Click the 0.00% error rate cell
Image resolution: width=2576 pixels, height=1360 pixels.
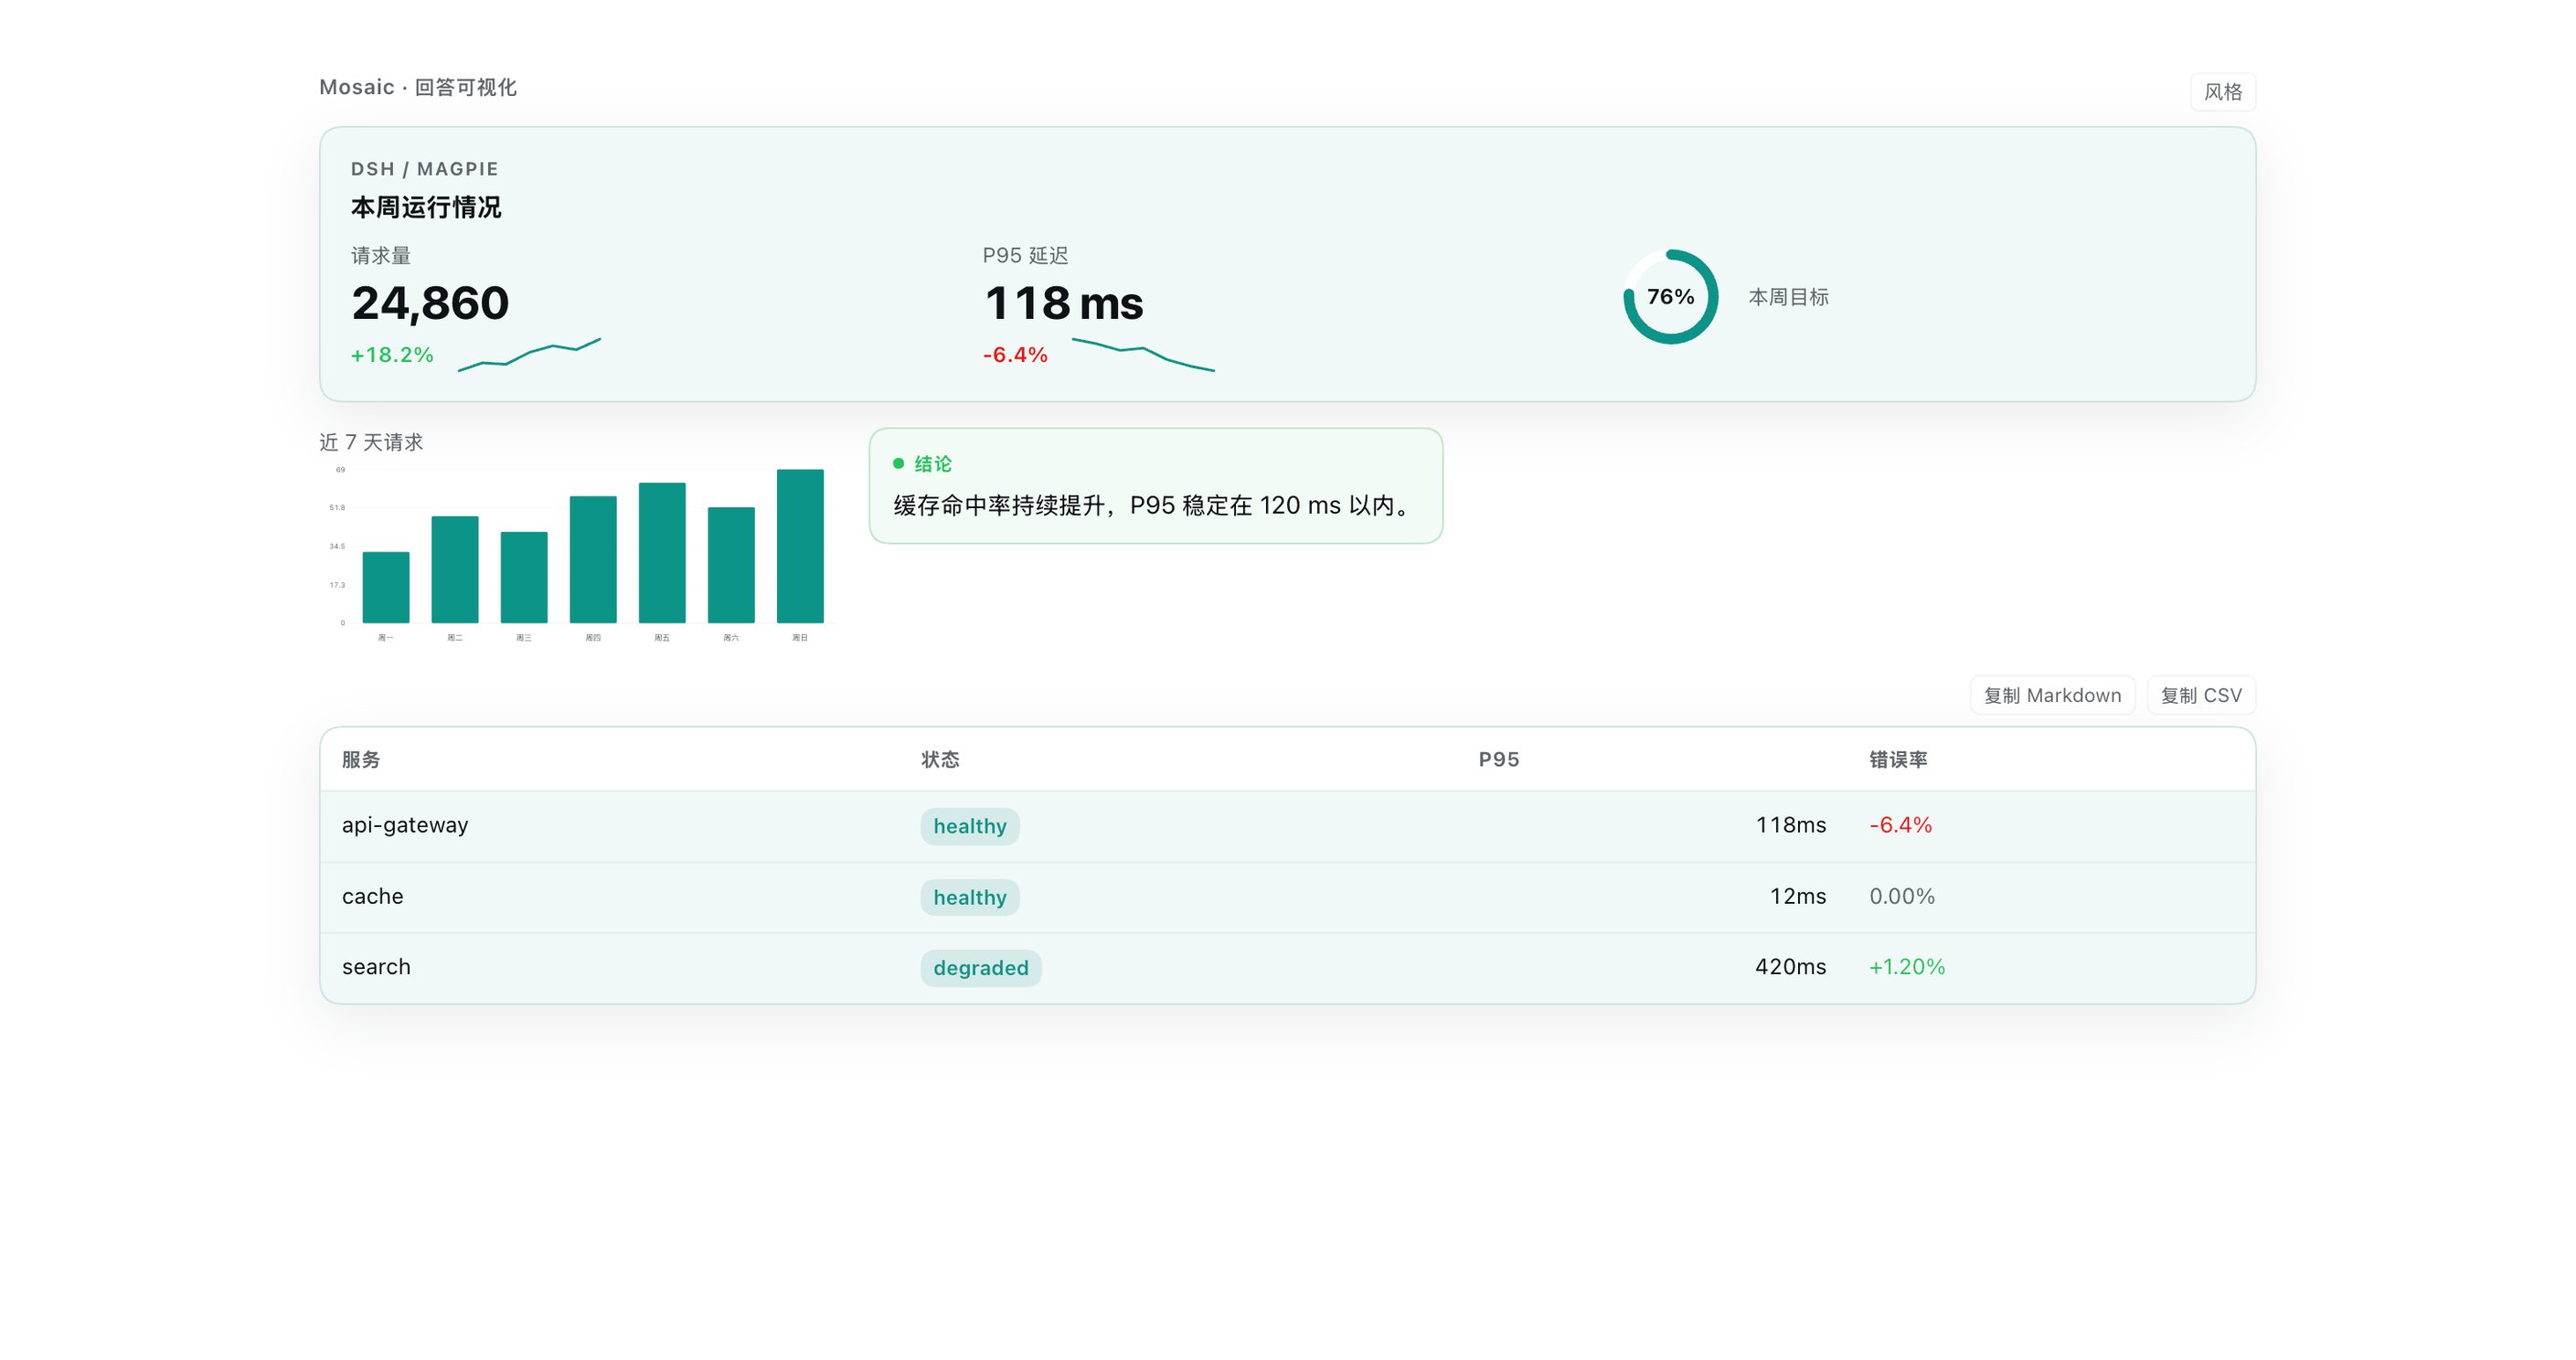1902,896
